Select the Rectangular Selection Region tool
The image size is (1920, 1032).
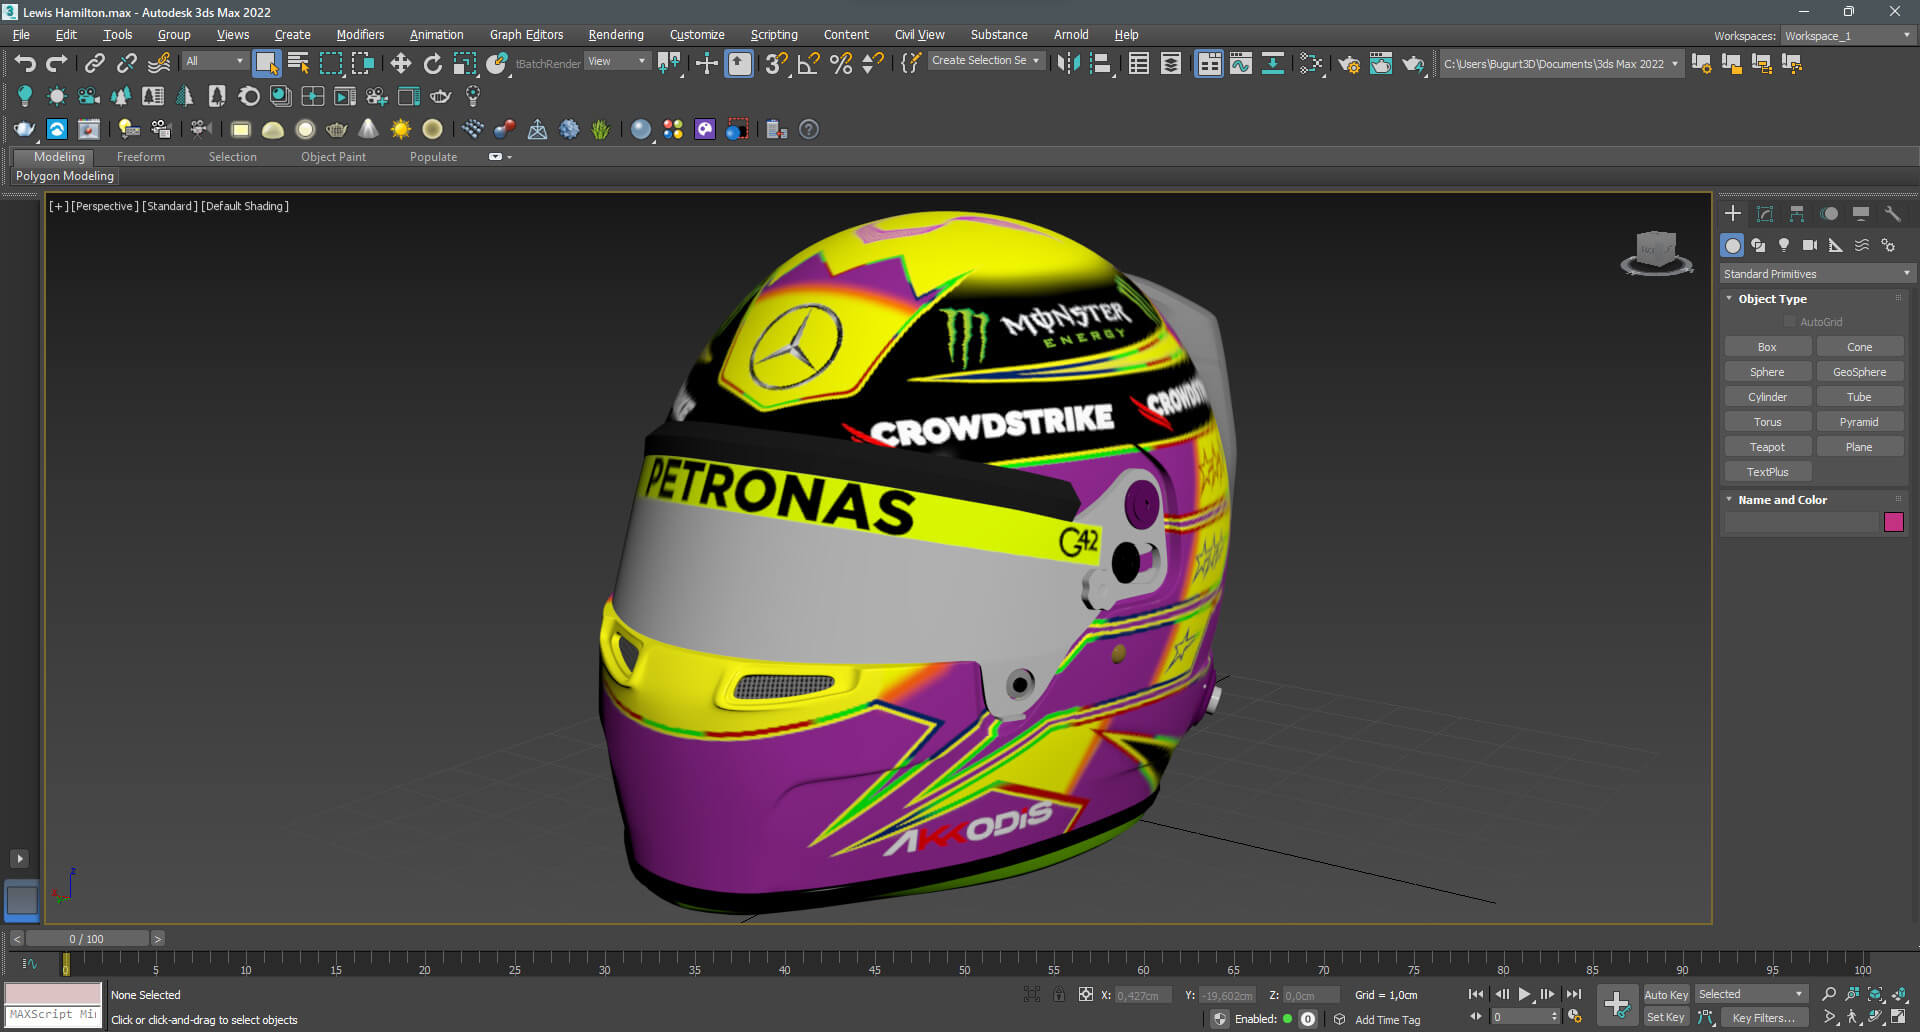tap(330, 64)
